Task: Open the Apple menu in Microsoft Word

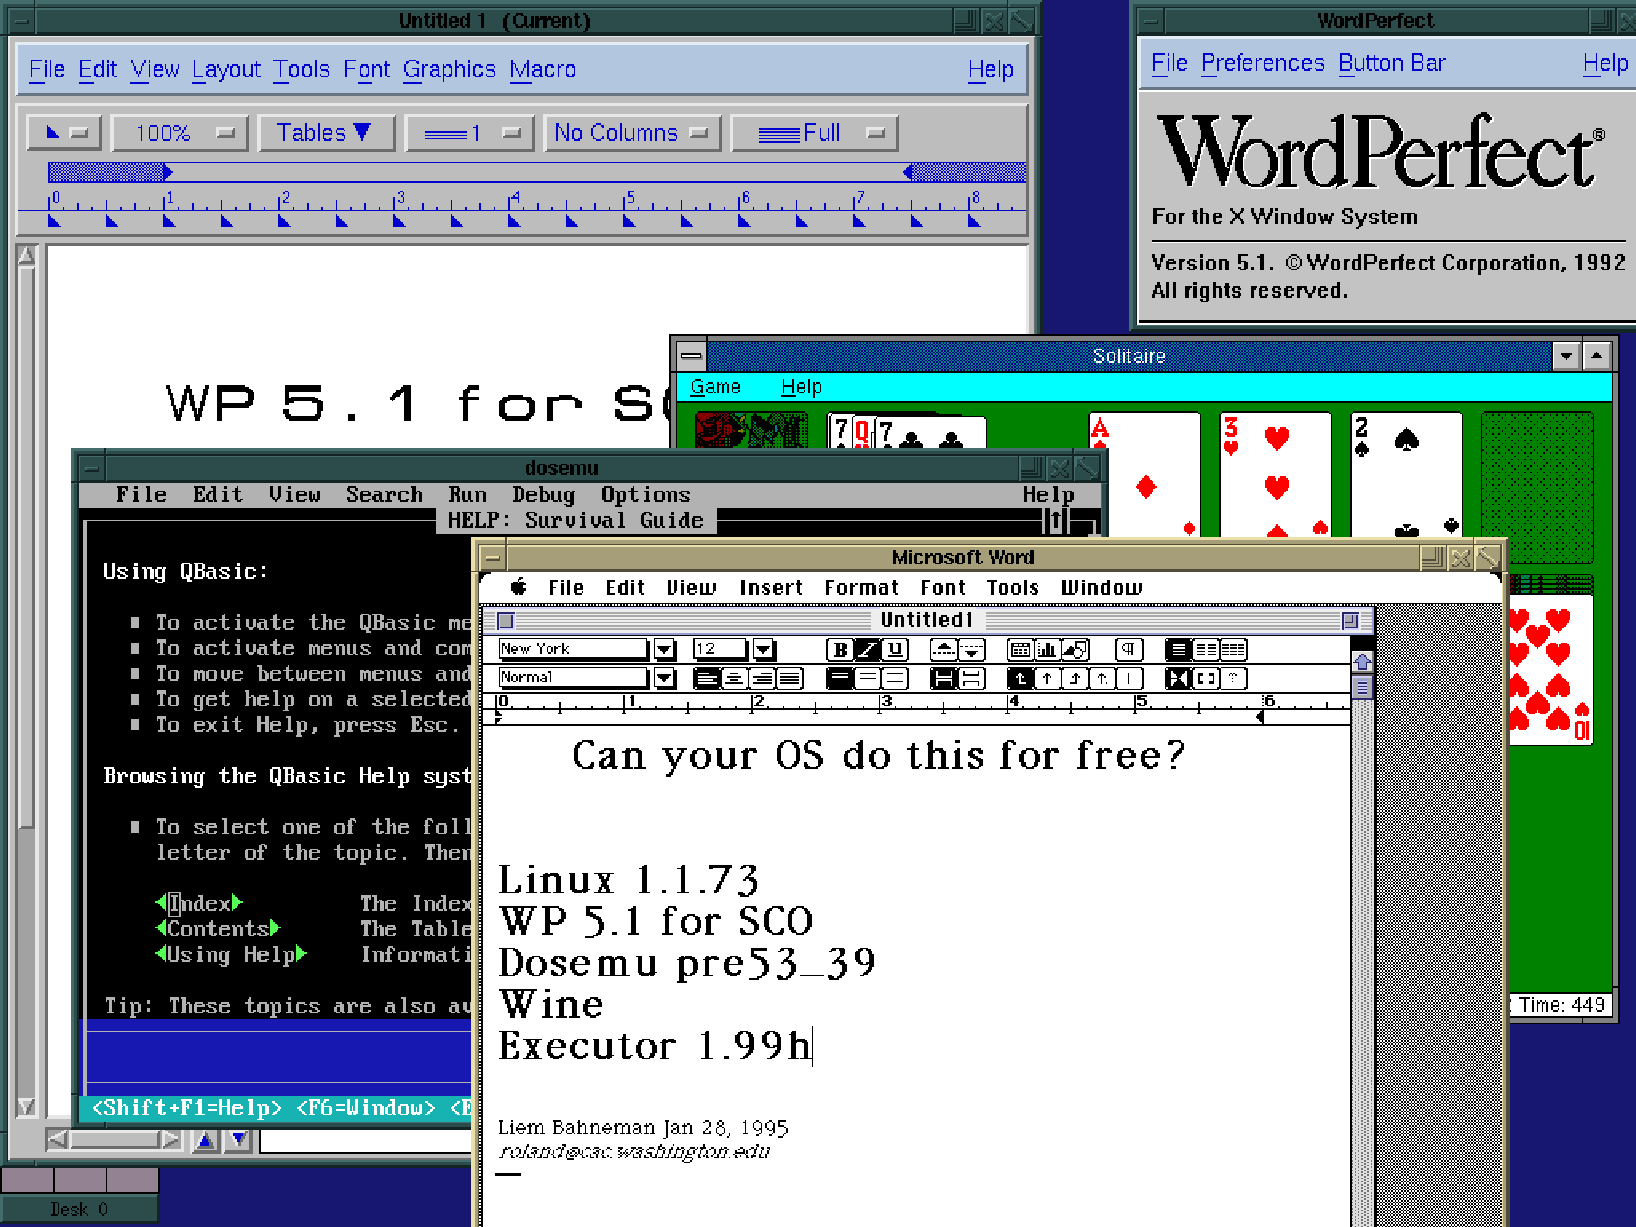Action: (518, 587)
